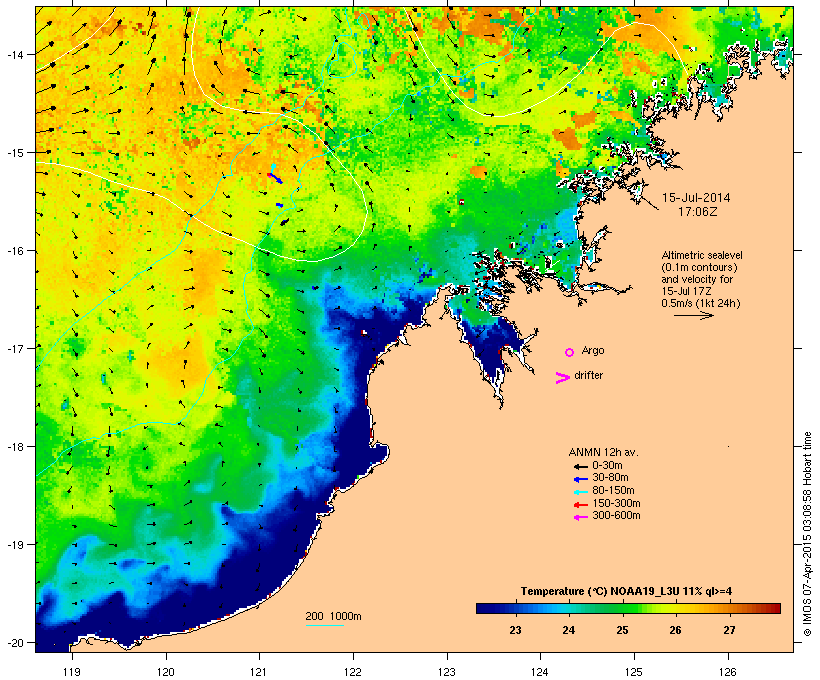
Task: Click the 'Altimetric sealevel' caption text
Action: point(702,255)
